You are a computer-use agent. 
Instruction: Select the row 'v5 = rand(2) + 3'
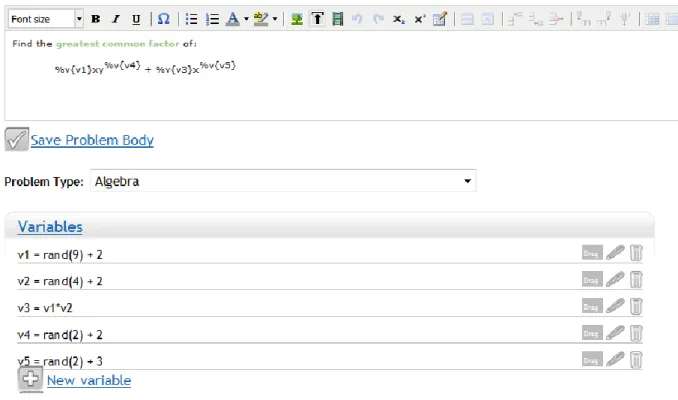tap(330, 360)
